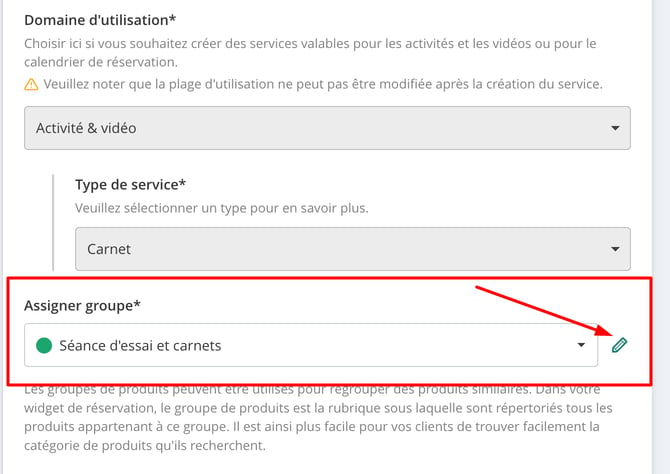Click the Activité & vidéo value text

pos(86,128)
